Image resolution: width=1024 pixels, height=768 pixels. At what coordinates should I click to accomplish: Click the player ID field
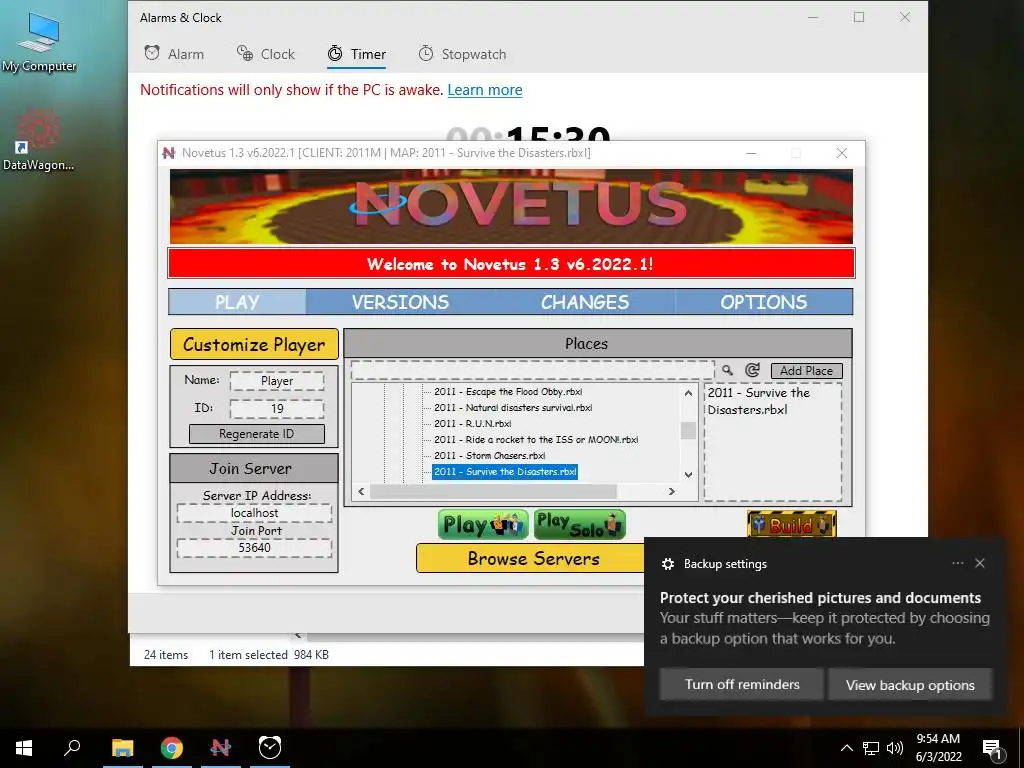277,409
